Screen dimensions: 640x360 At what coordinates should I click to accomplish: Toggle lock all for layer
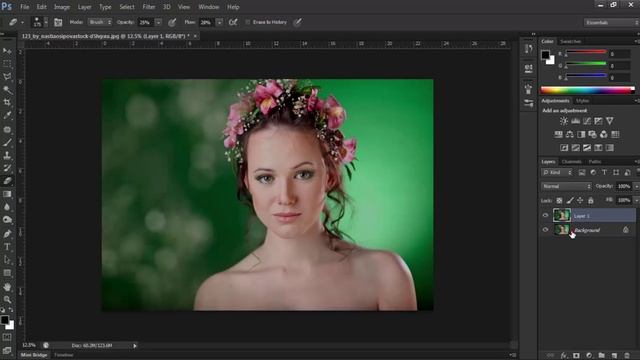tap(591, 200)
